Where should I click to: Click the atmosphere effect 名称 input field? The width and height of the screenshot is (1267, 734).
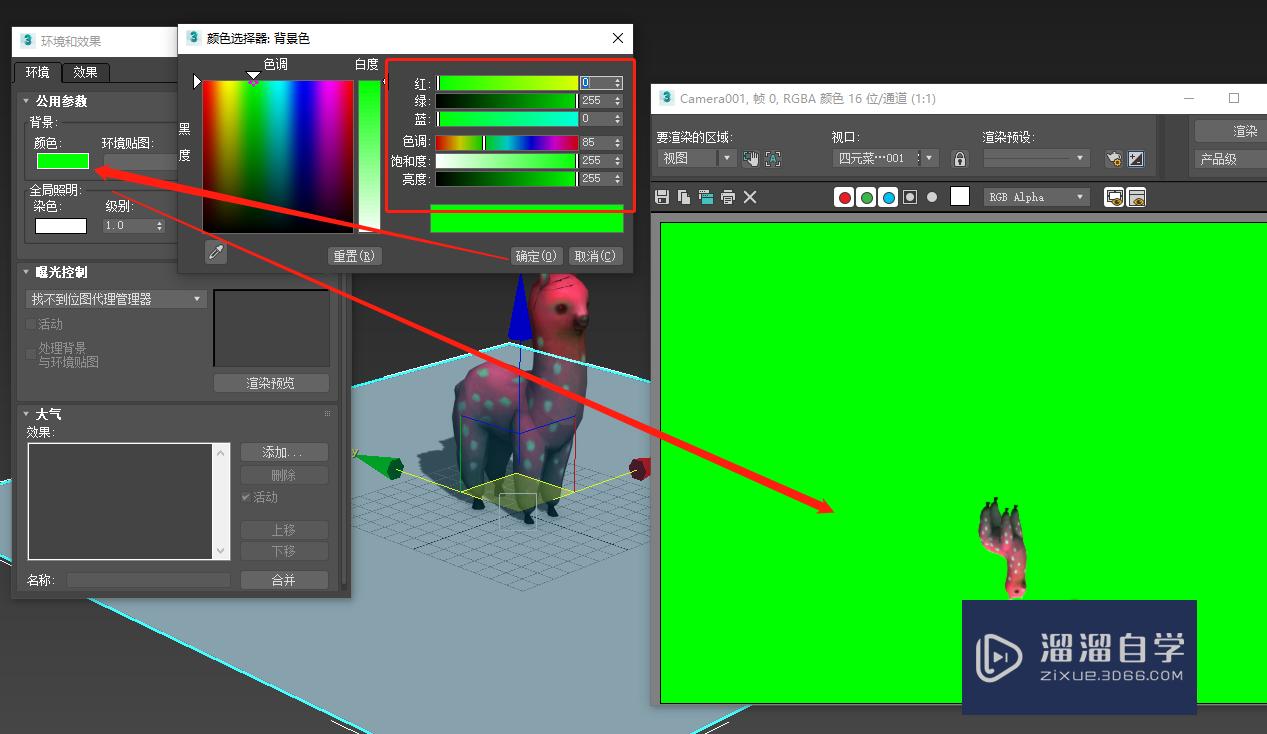[x=148, y=580]
